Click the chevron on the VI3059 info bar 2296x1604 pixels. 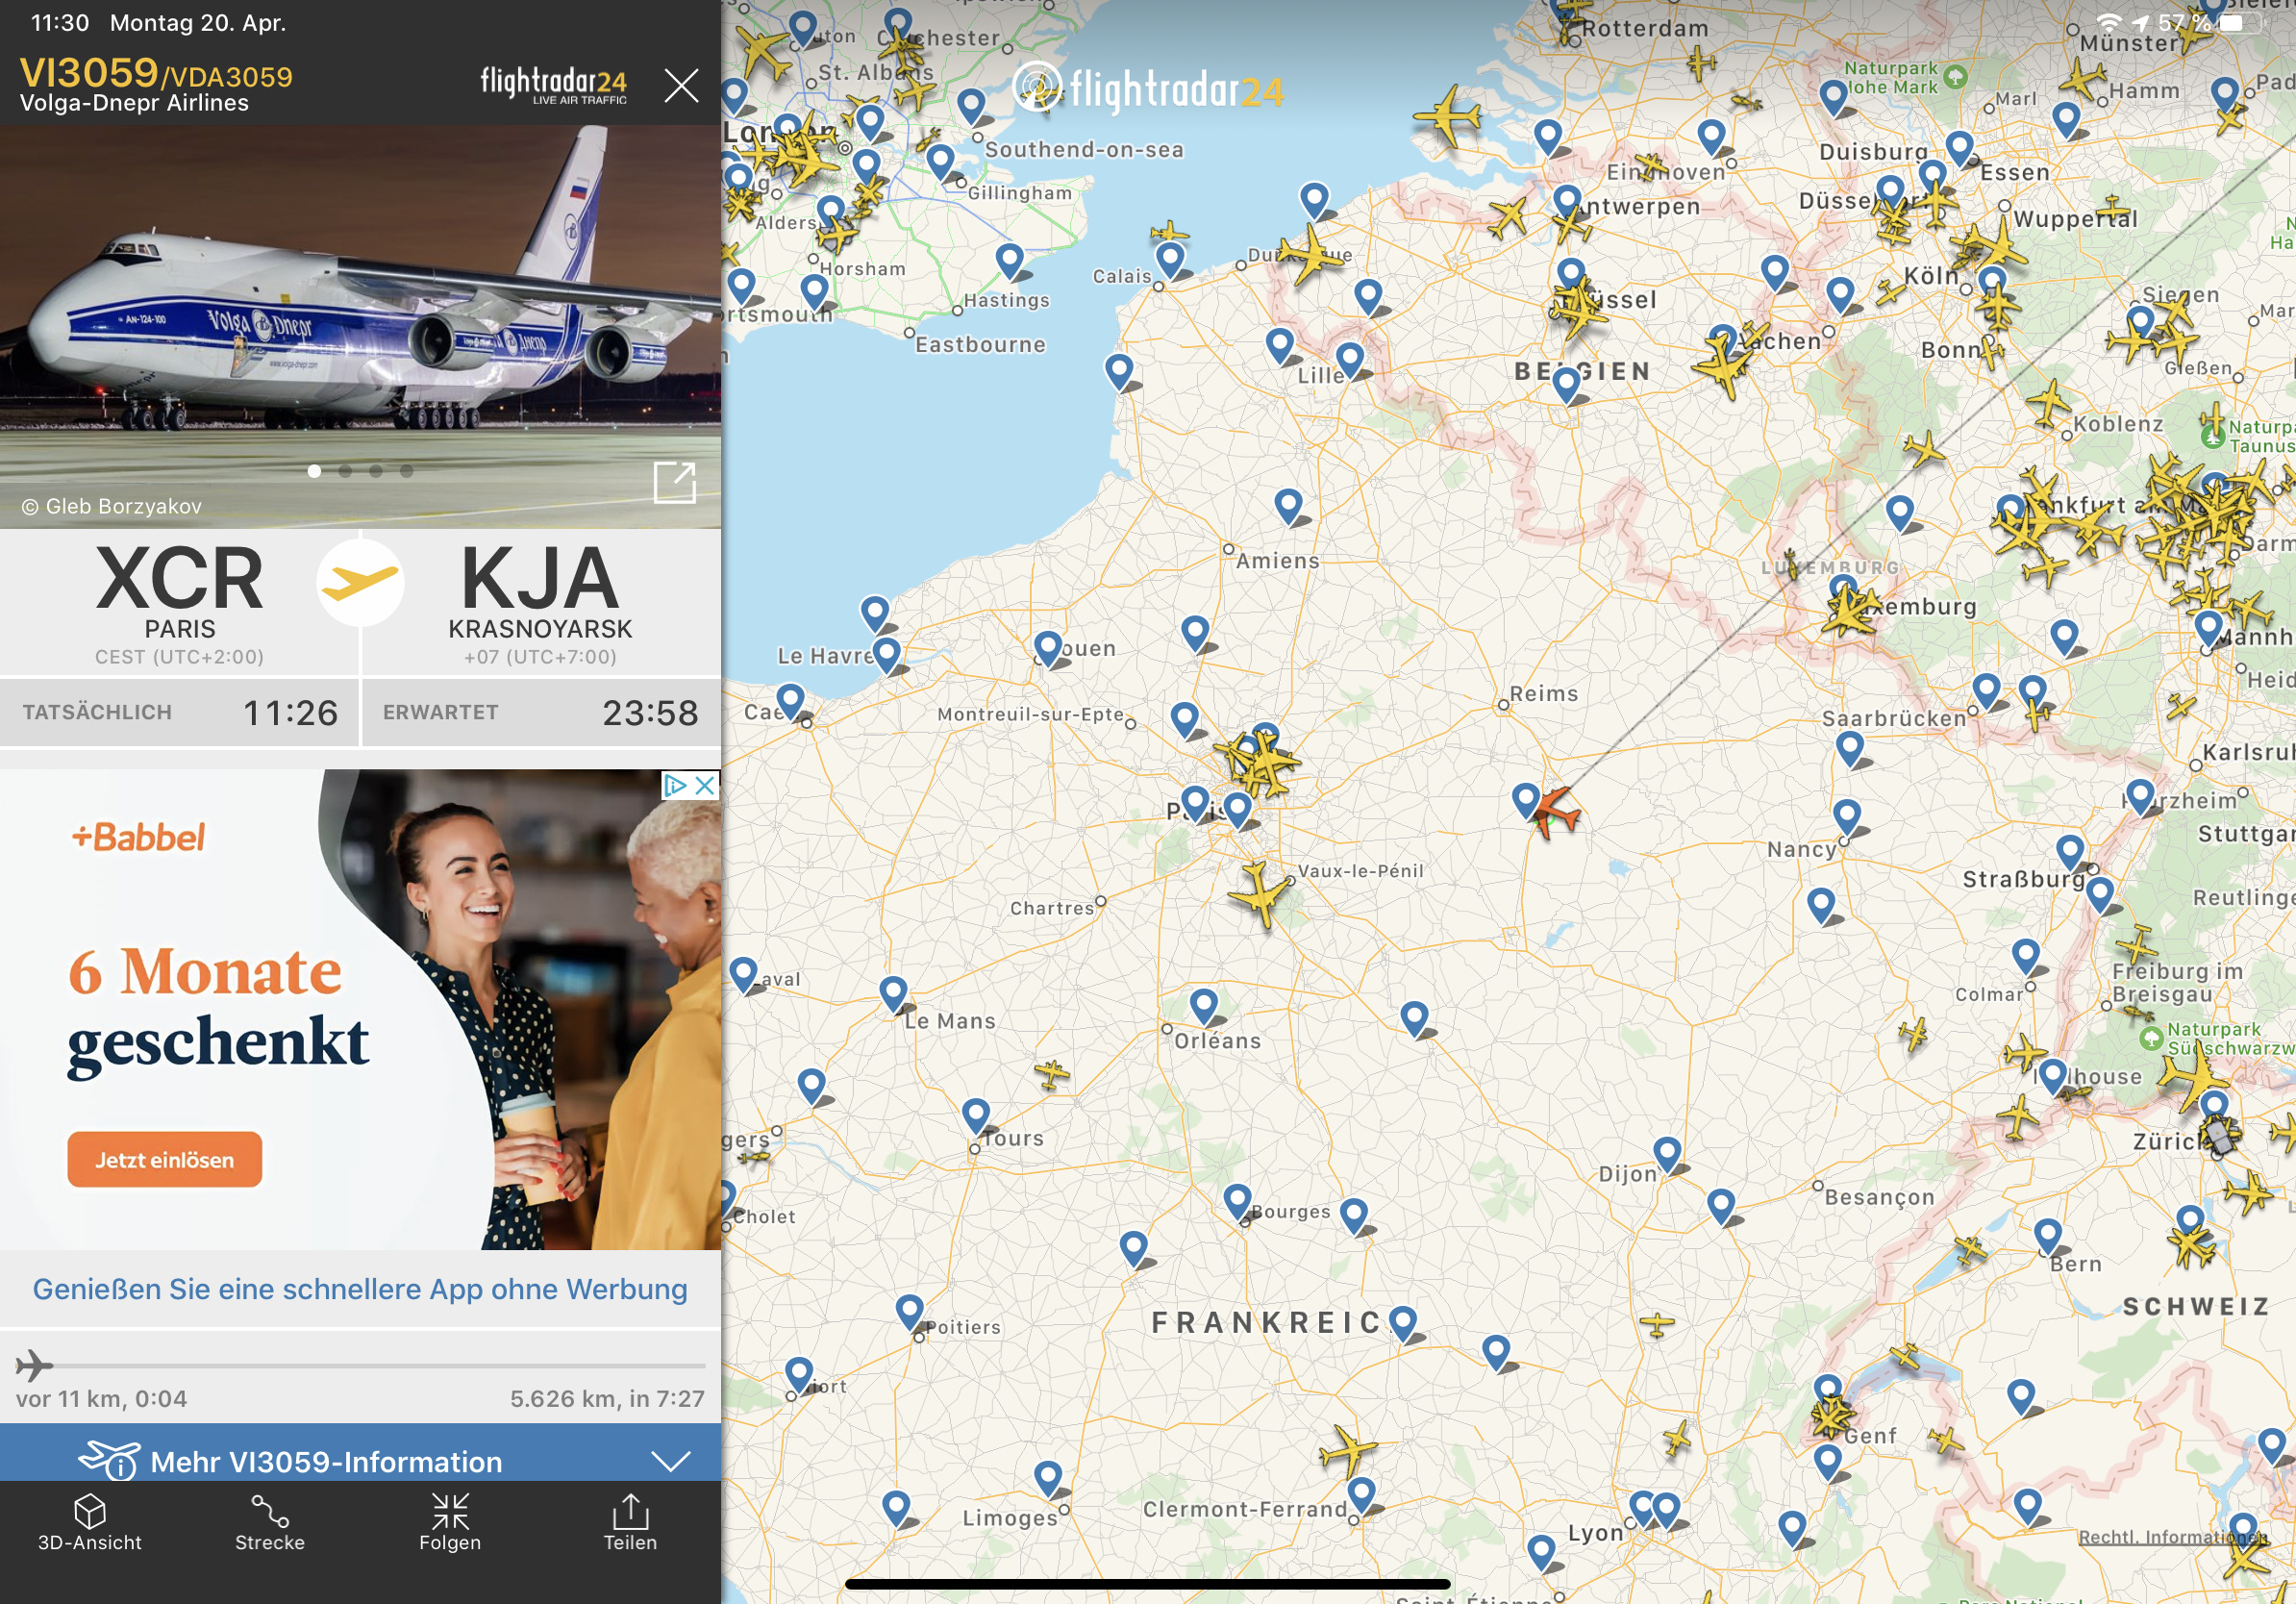[670, 1461]
